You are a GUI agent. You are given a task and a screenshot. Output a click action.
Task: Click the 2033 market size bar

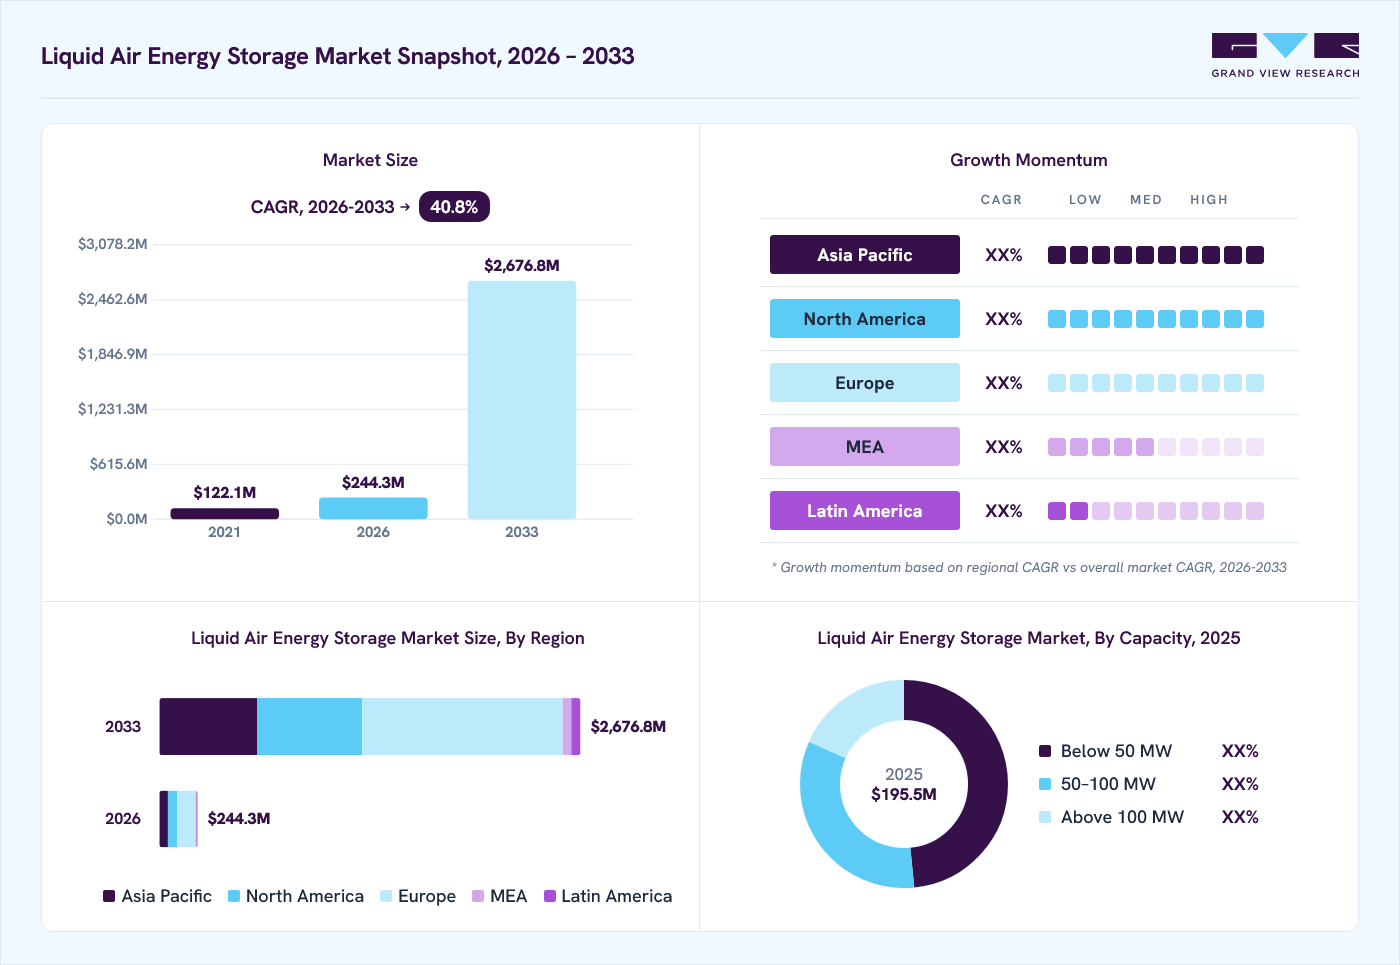(522, 400)
